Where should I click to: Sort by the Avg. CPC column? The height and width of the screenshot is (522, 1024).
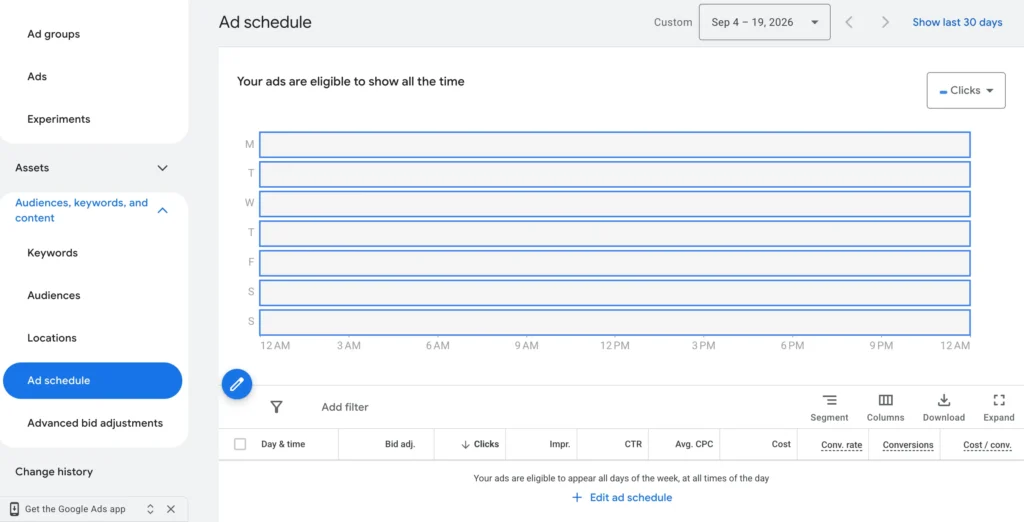pos(694,444)
